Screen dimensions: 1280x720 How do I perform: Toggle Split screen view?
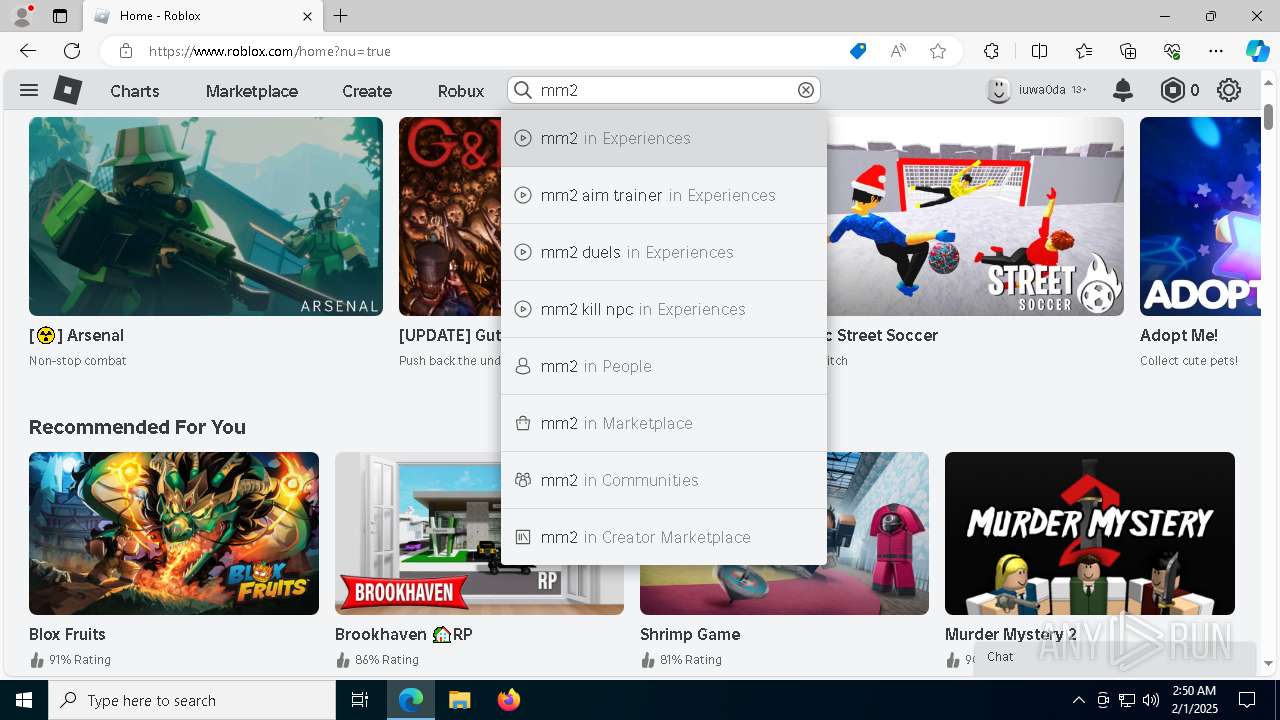pos(1039,51)
